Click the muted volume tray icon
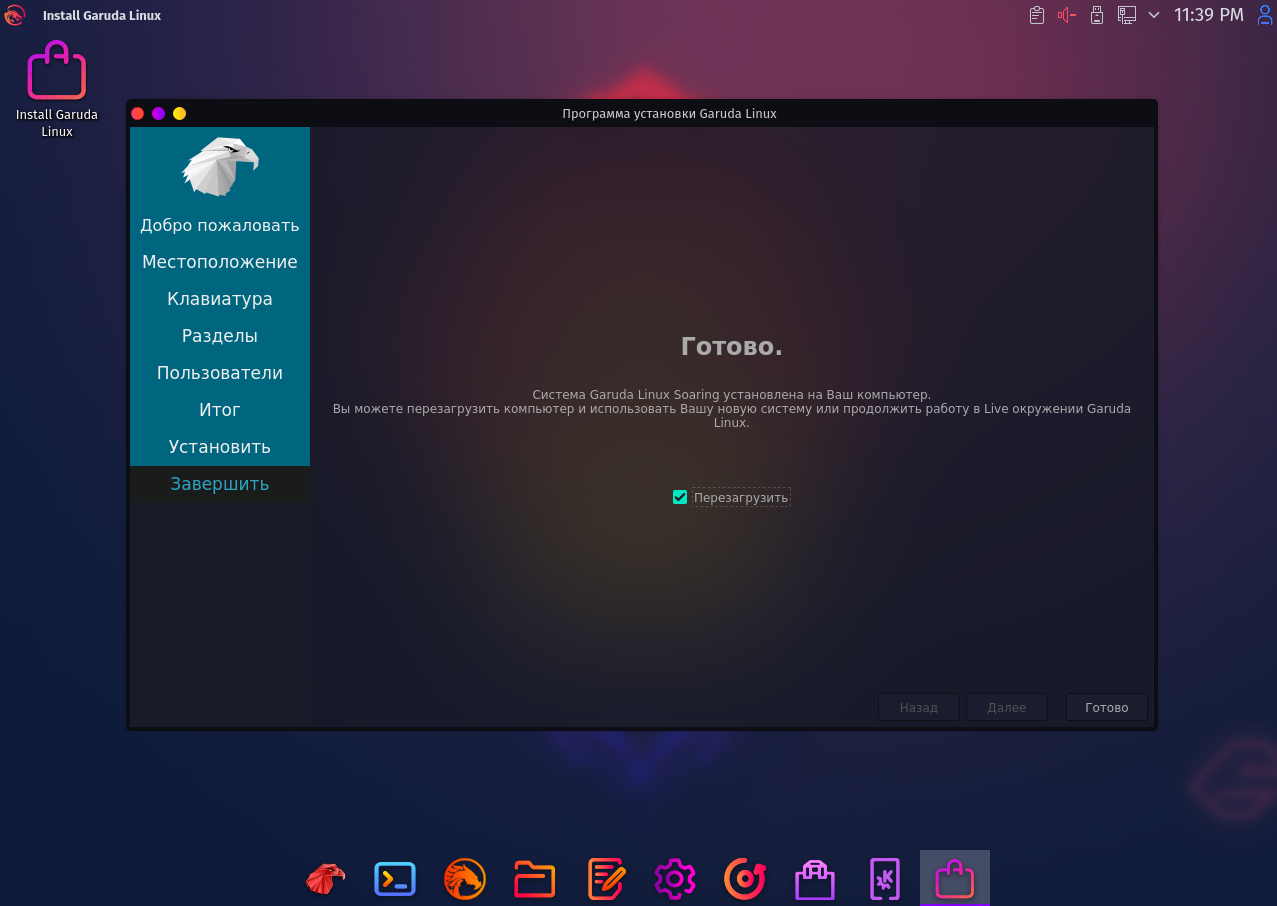This screenshot has height=906, width=1277. [x=1067, y=15]
